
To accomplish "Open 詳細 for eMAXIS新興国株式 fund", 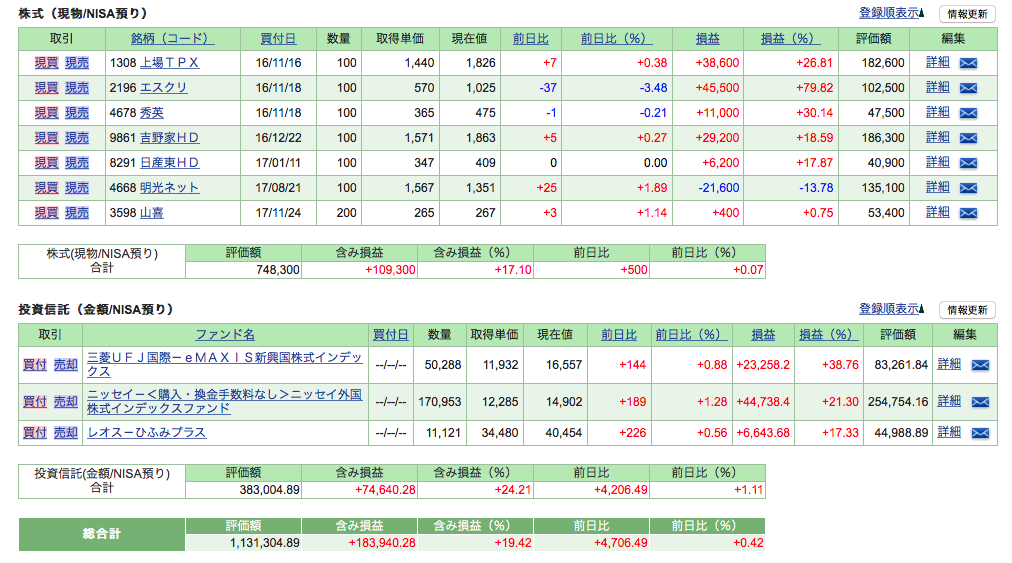I will (949, 364).
